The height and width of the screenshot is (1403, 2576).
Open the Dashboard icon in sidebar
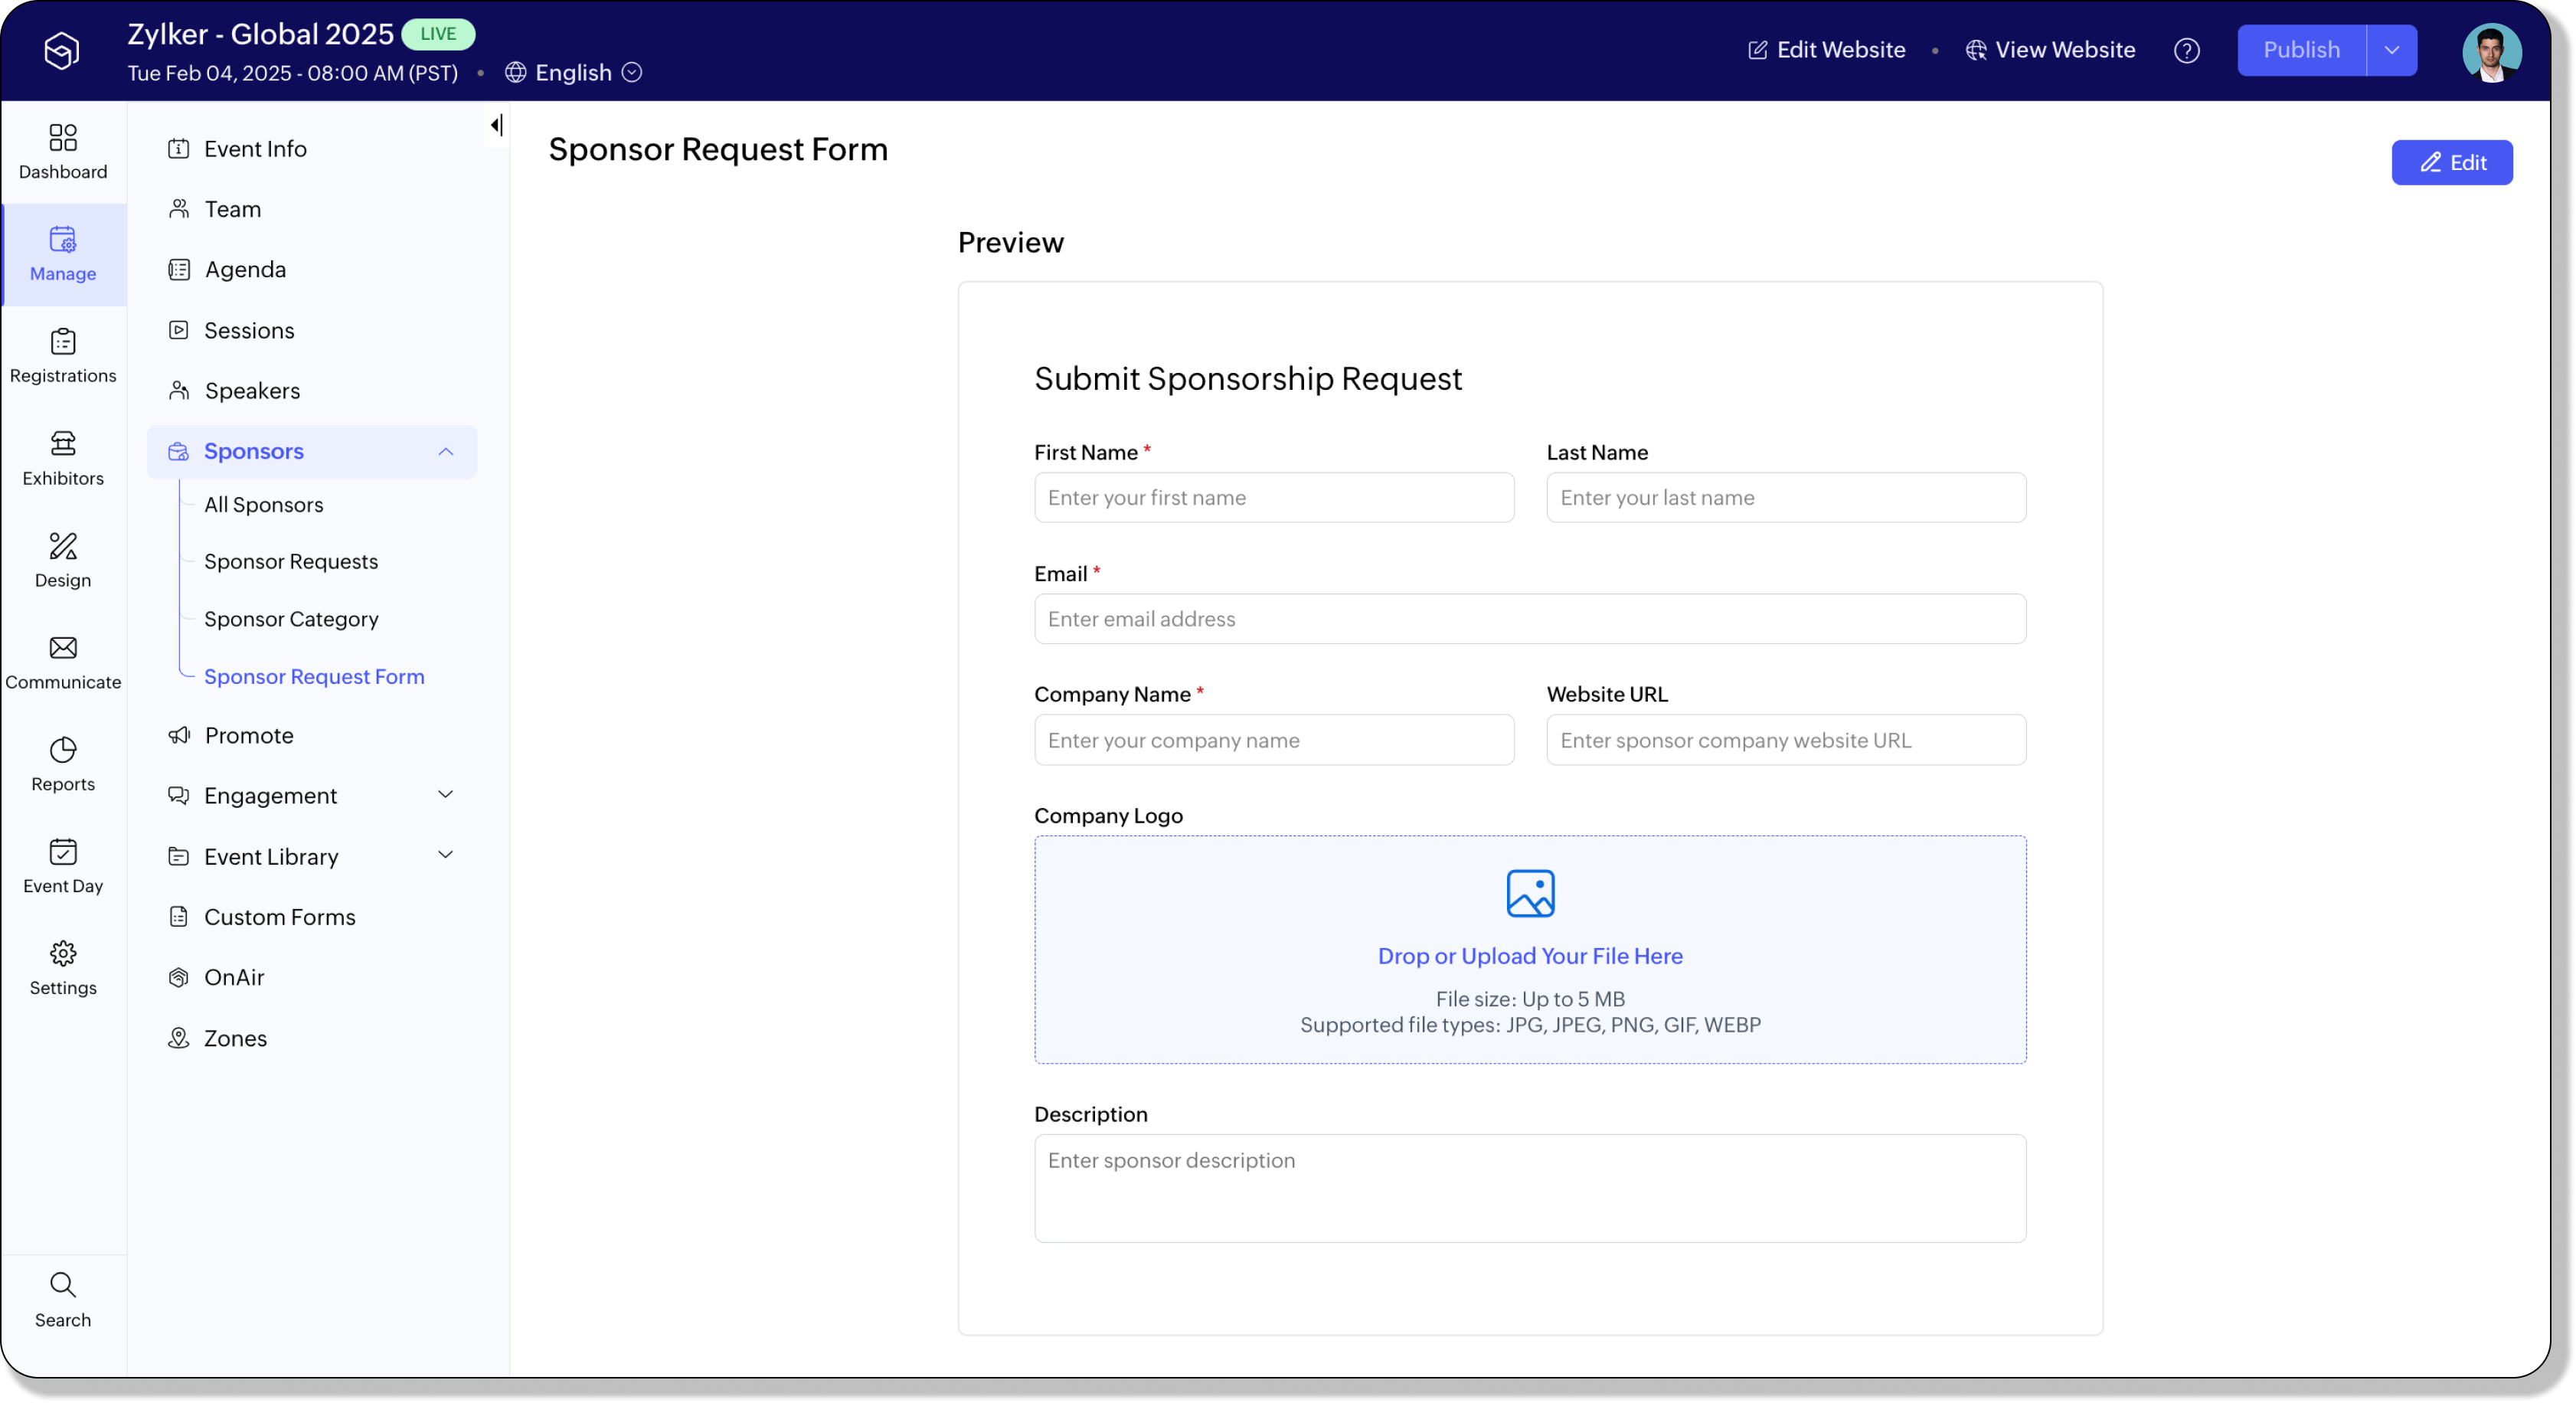[x=63, y=138]
